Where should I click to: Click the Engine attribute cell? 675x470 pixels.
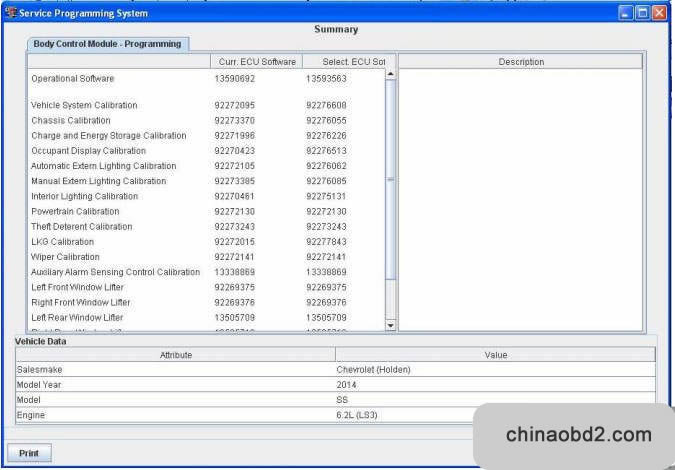[x=176, y=415]
